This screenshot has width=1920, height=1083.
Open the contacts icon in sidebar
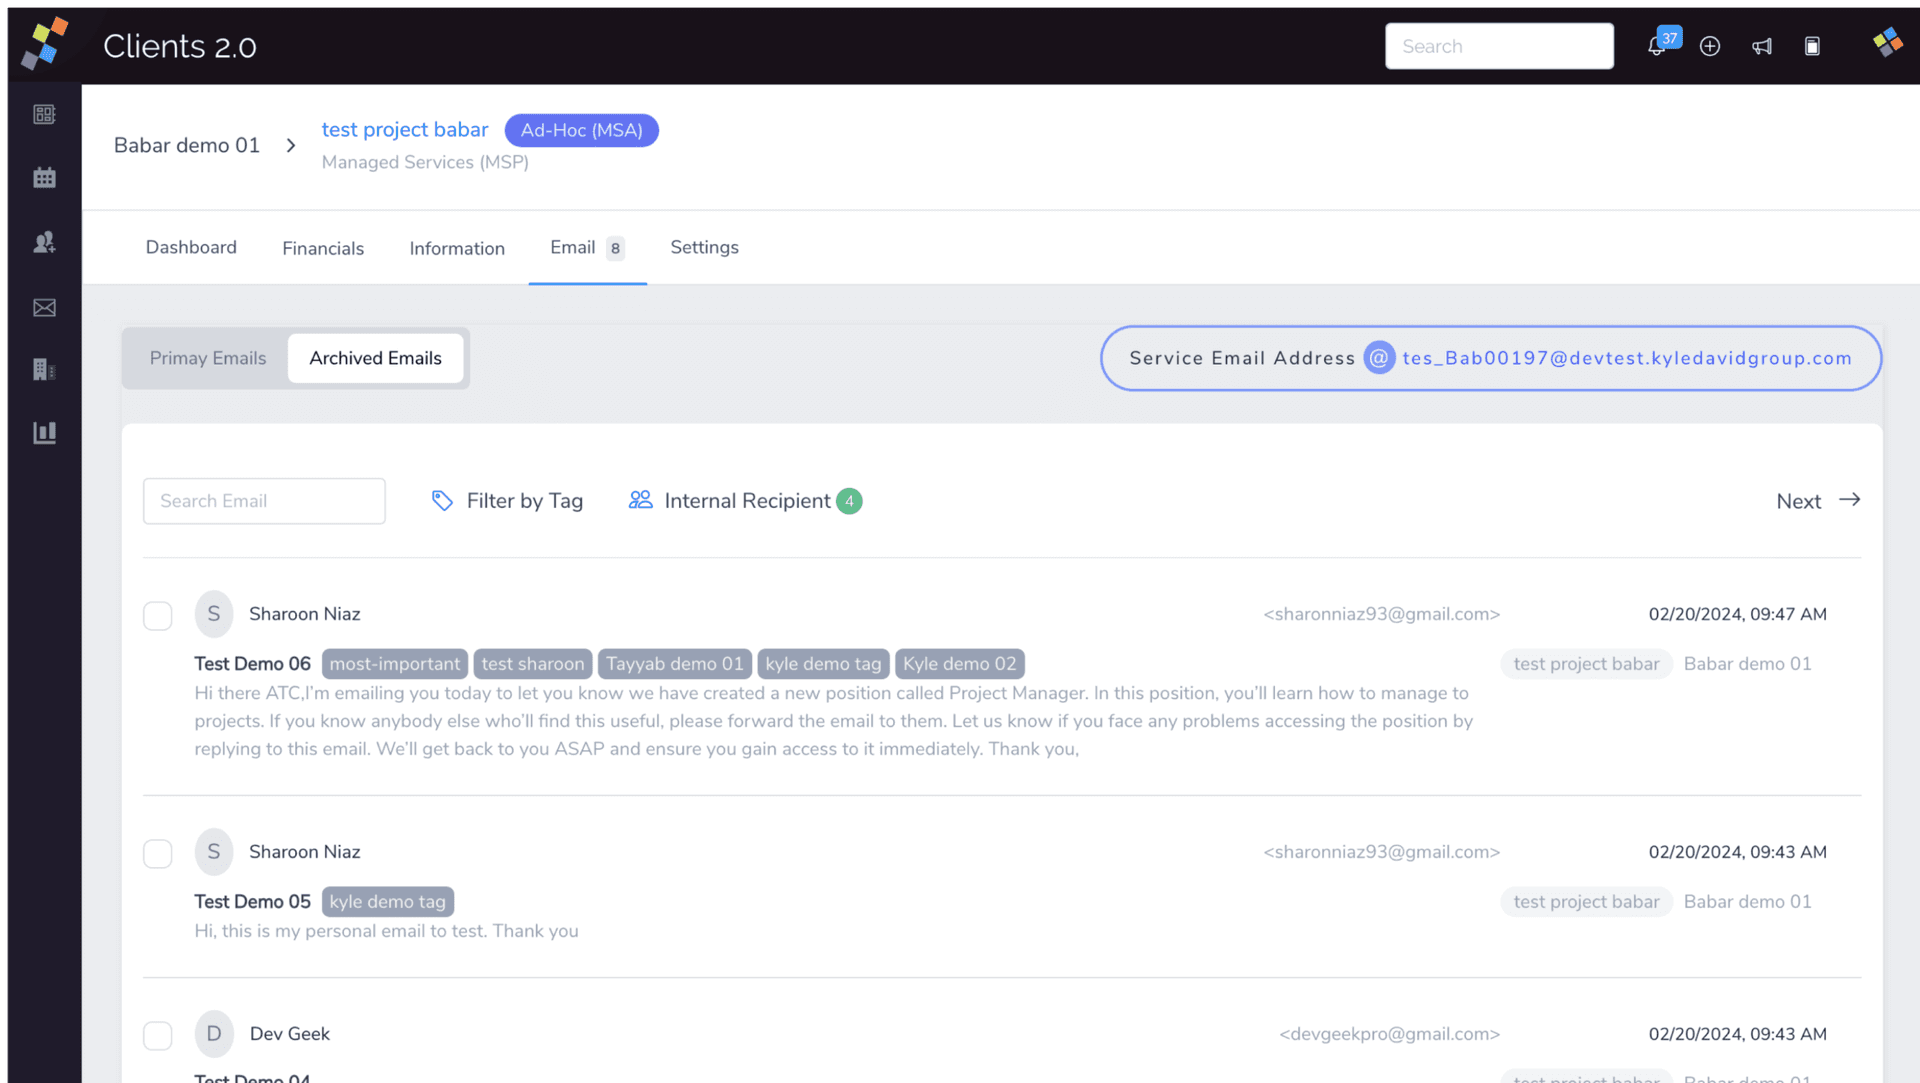click(44, 242)
